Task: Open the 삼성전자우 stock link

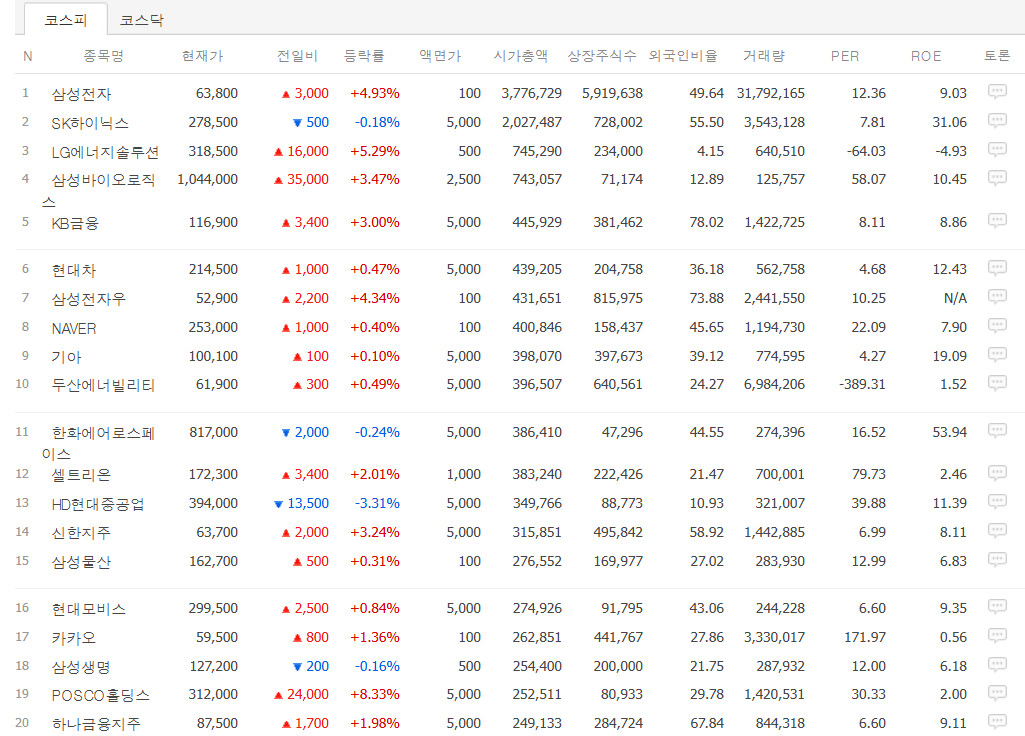Action: click(88, 299)
